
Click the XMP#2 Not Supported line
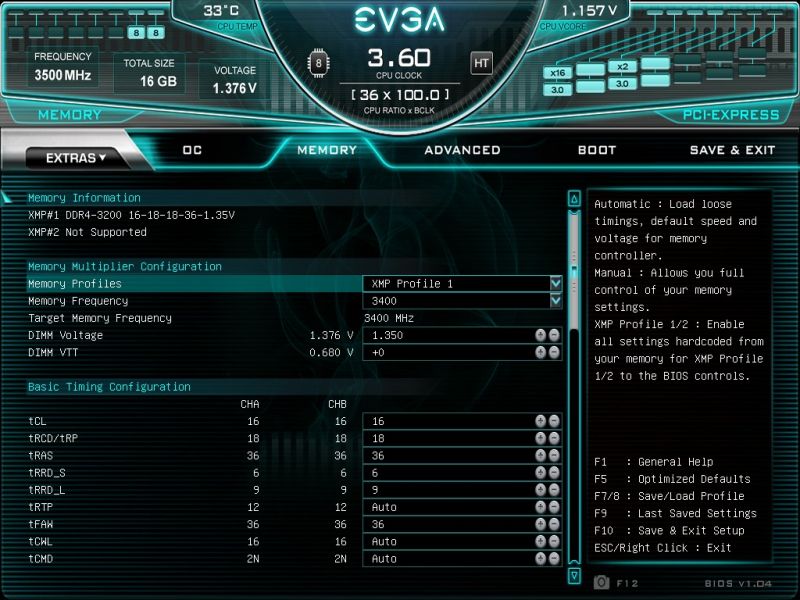pos(87,232)
